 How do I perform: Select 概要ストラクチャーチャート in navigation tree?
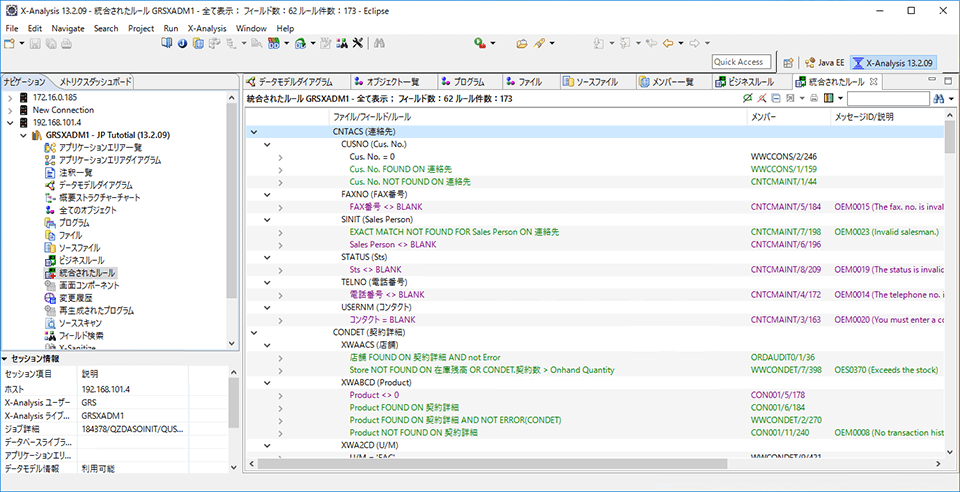(x=99, y=198)
